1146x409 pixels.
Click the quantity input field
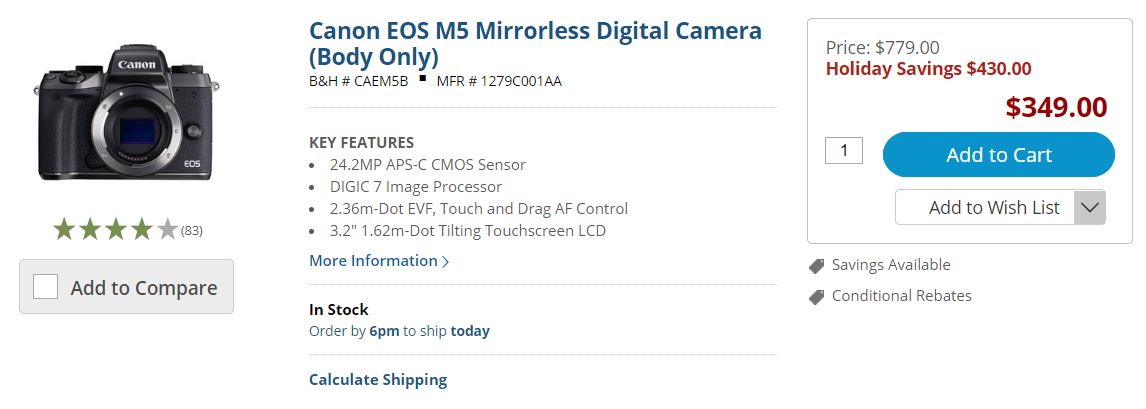(843, 151)
